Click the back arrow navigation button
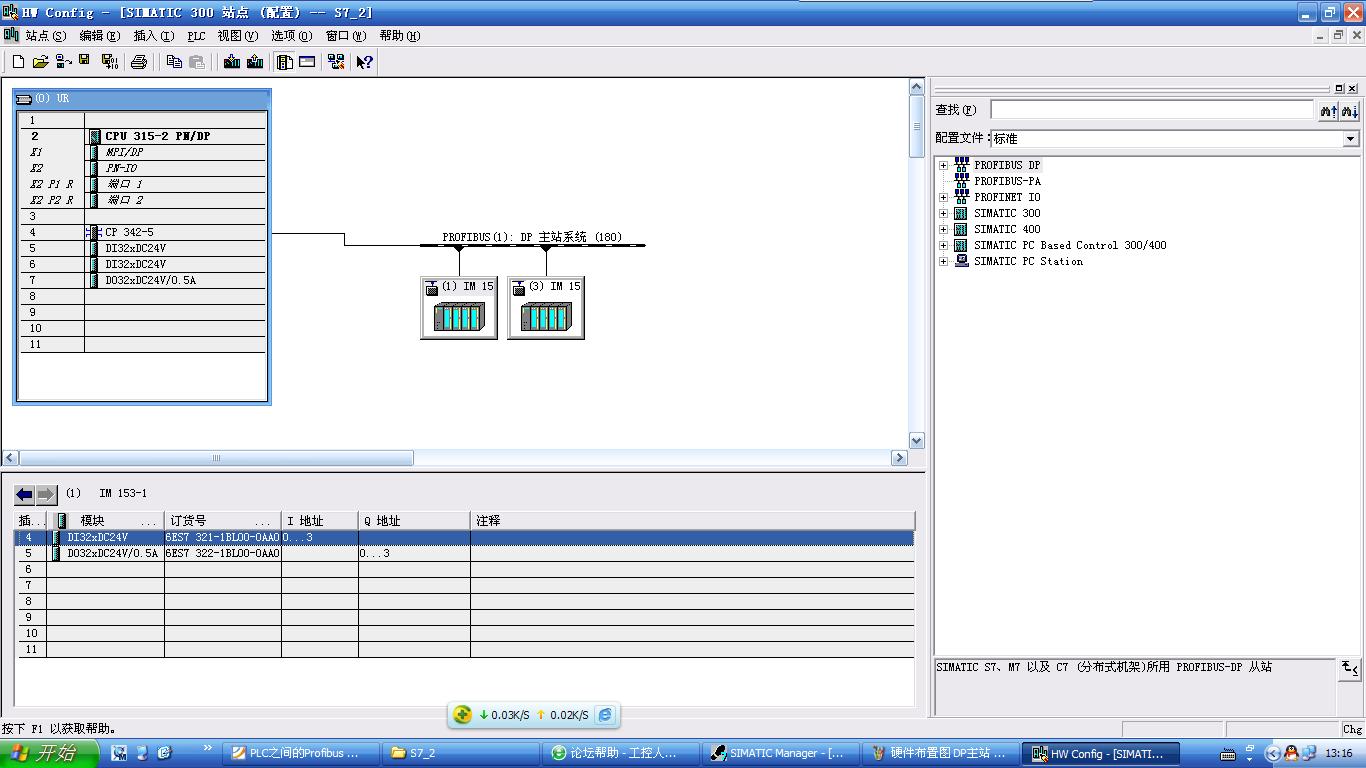This screenshot has width=1366, height=768. [24, 494]
